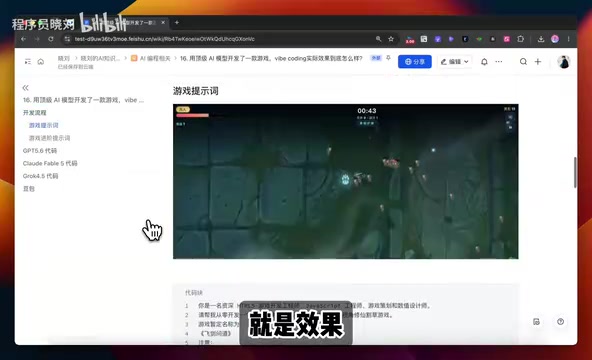Jump to 'Grok4.5 代码' in outline
The height and width of the screenshot is (360, 592).
pyautogui.click(x=40, y=176)
